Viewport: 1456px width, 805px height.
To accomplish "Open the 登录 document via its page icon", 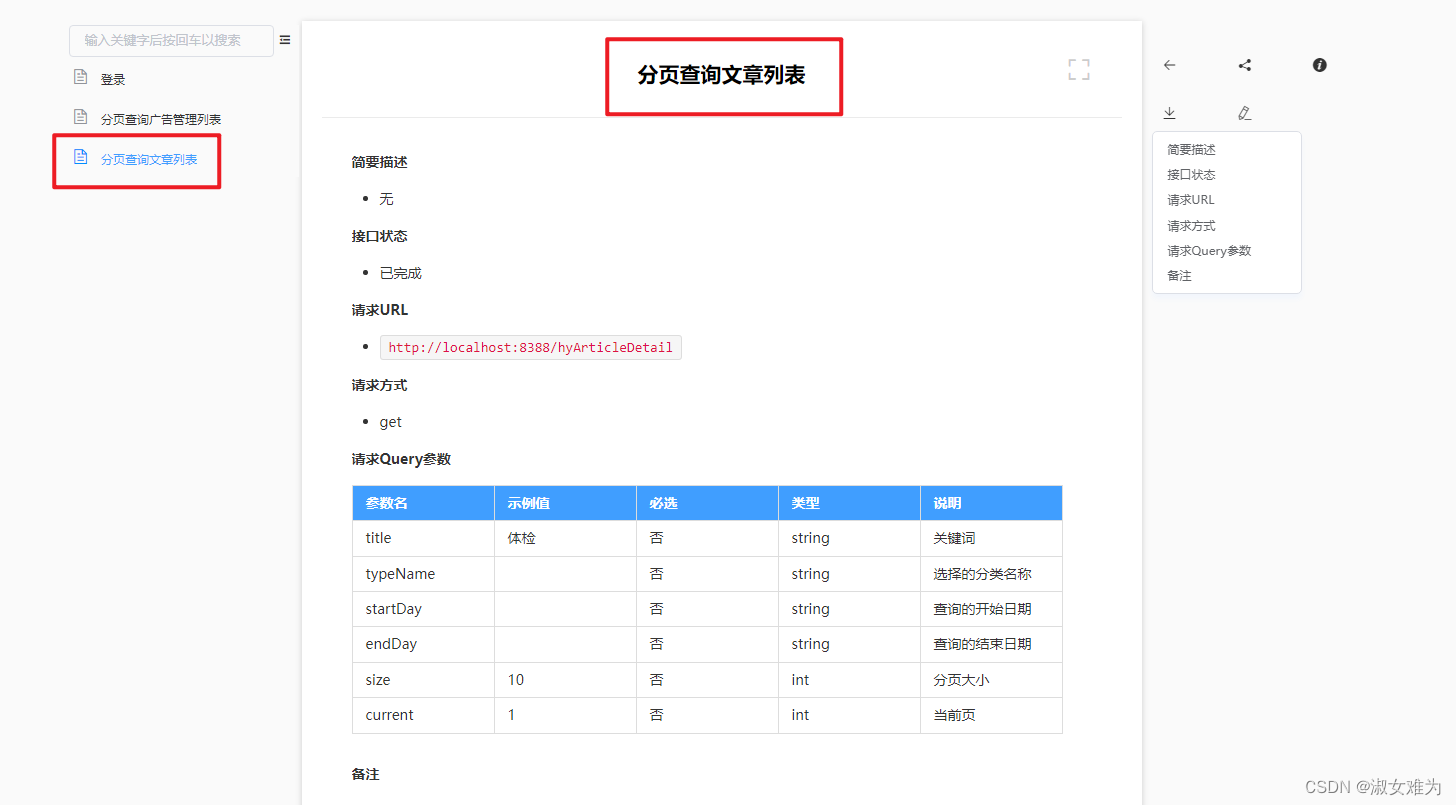I will coord(81,76).
